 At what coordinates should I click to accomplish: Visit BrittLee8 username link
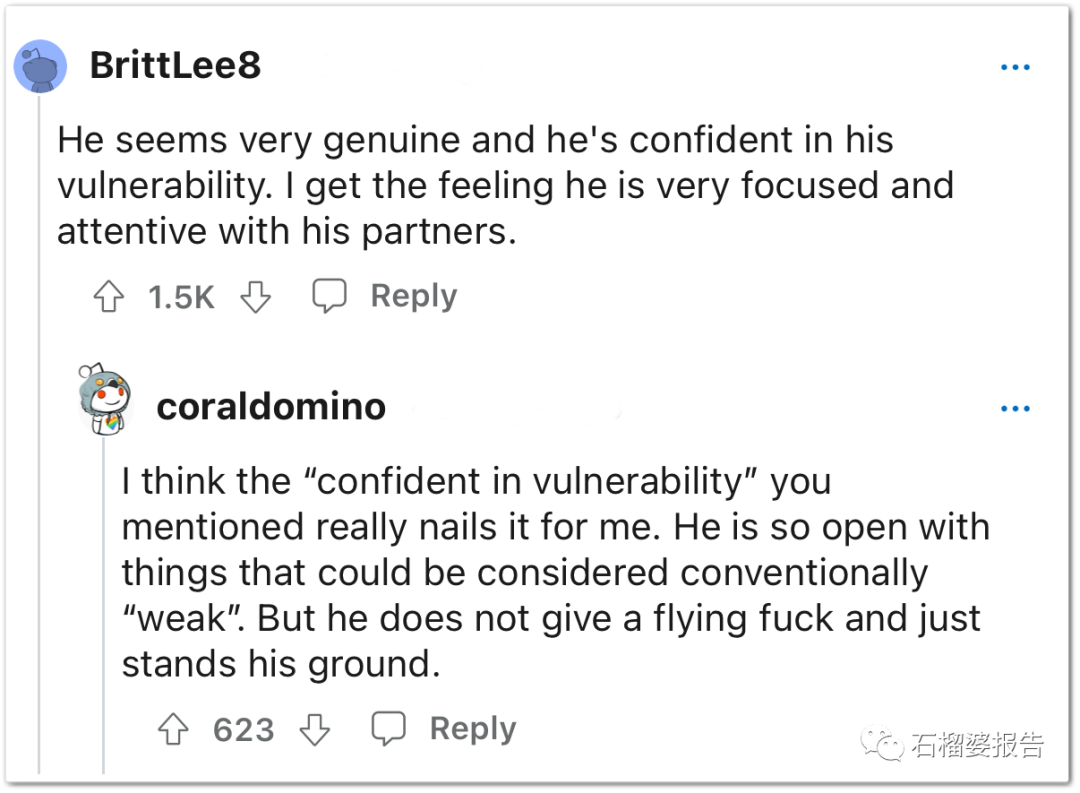coord(176,65)
